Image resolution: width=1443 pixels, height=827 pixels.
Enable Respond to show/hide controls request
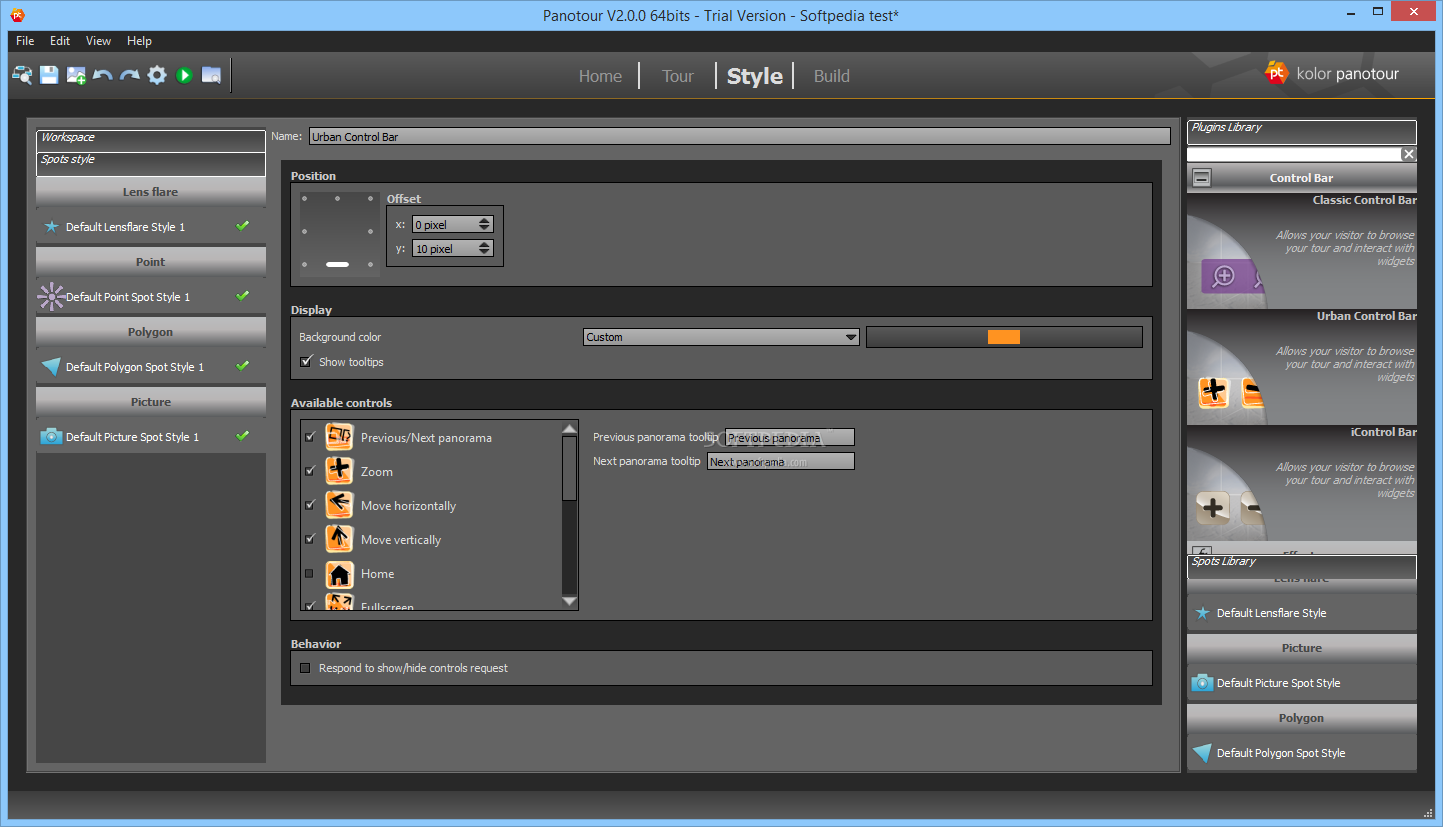point(306,668)
